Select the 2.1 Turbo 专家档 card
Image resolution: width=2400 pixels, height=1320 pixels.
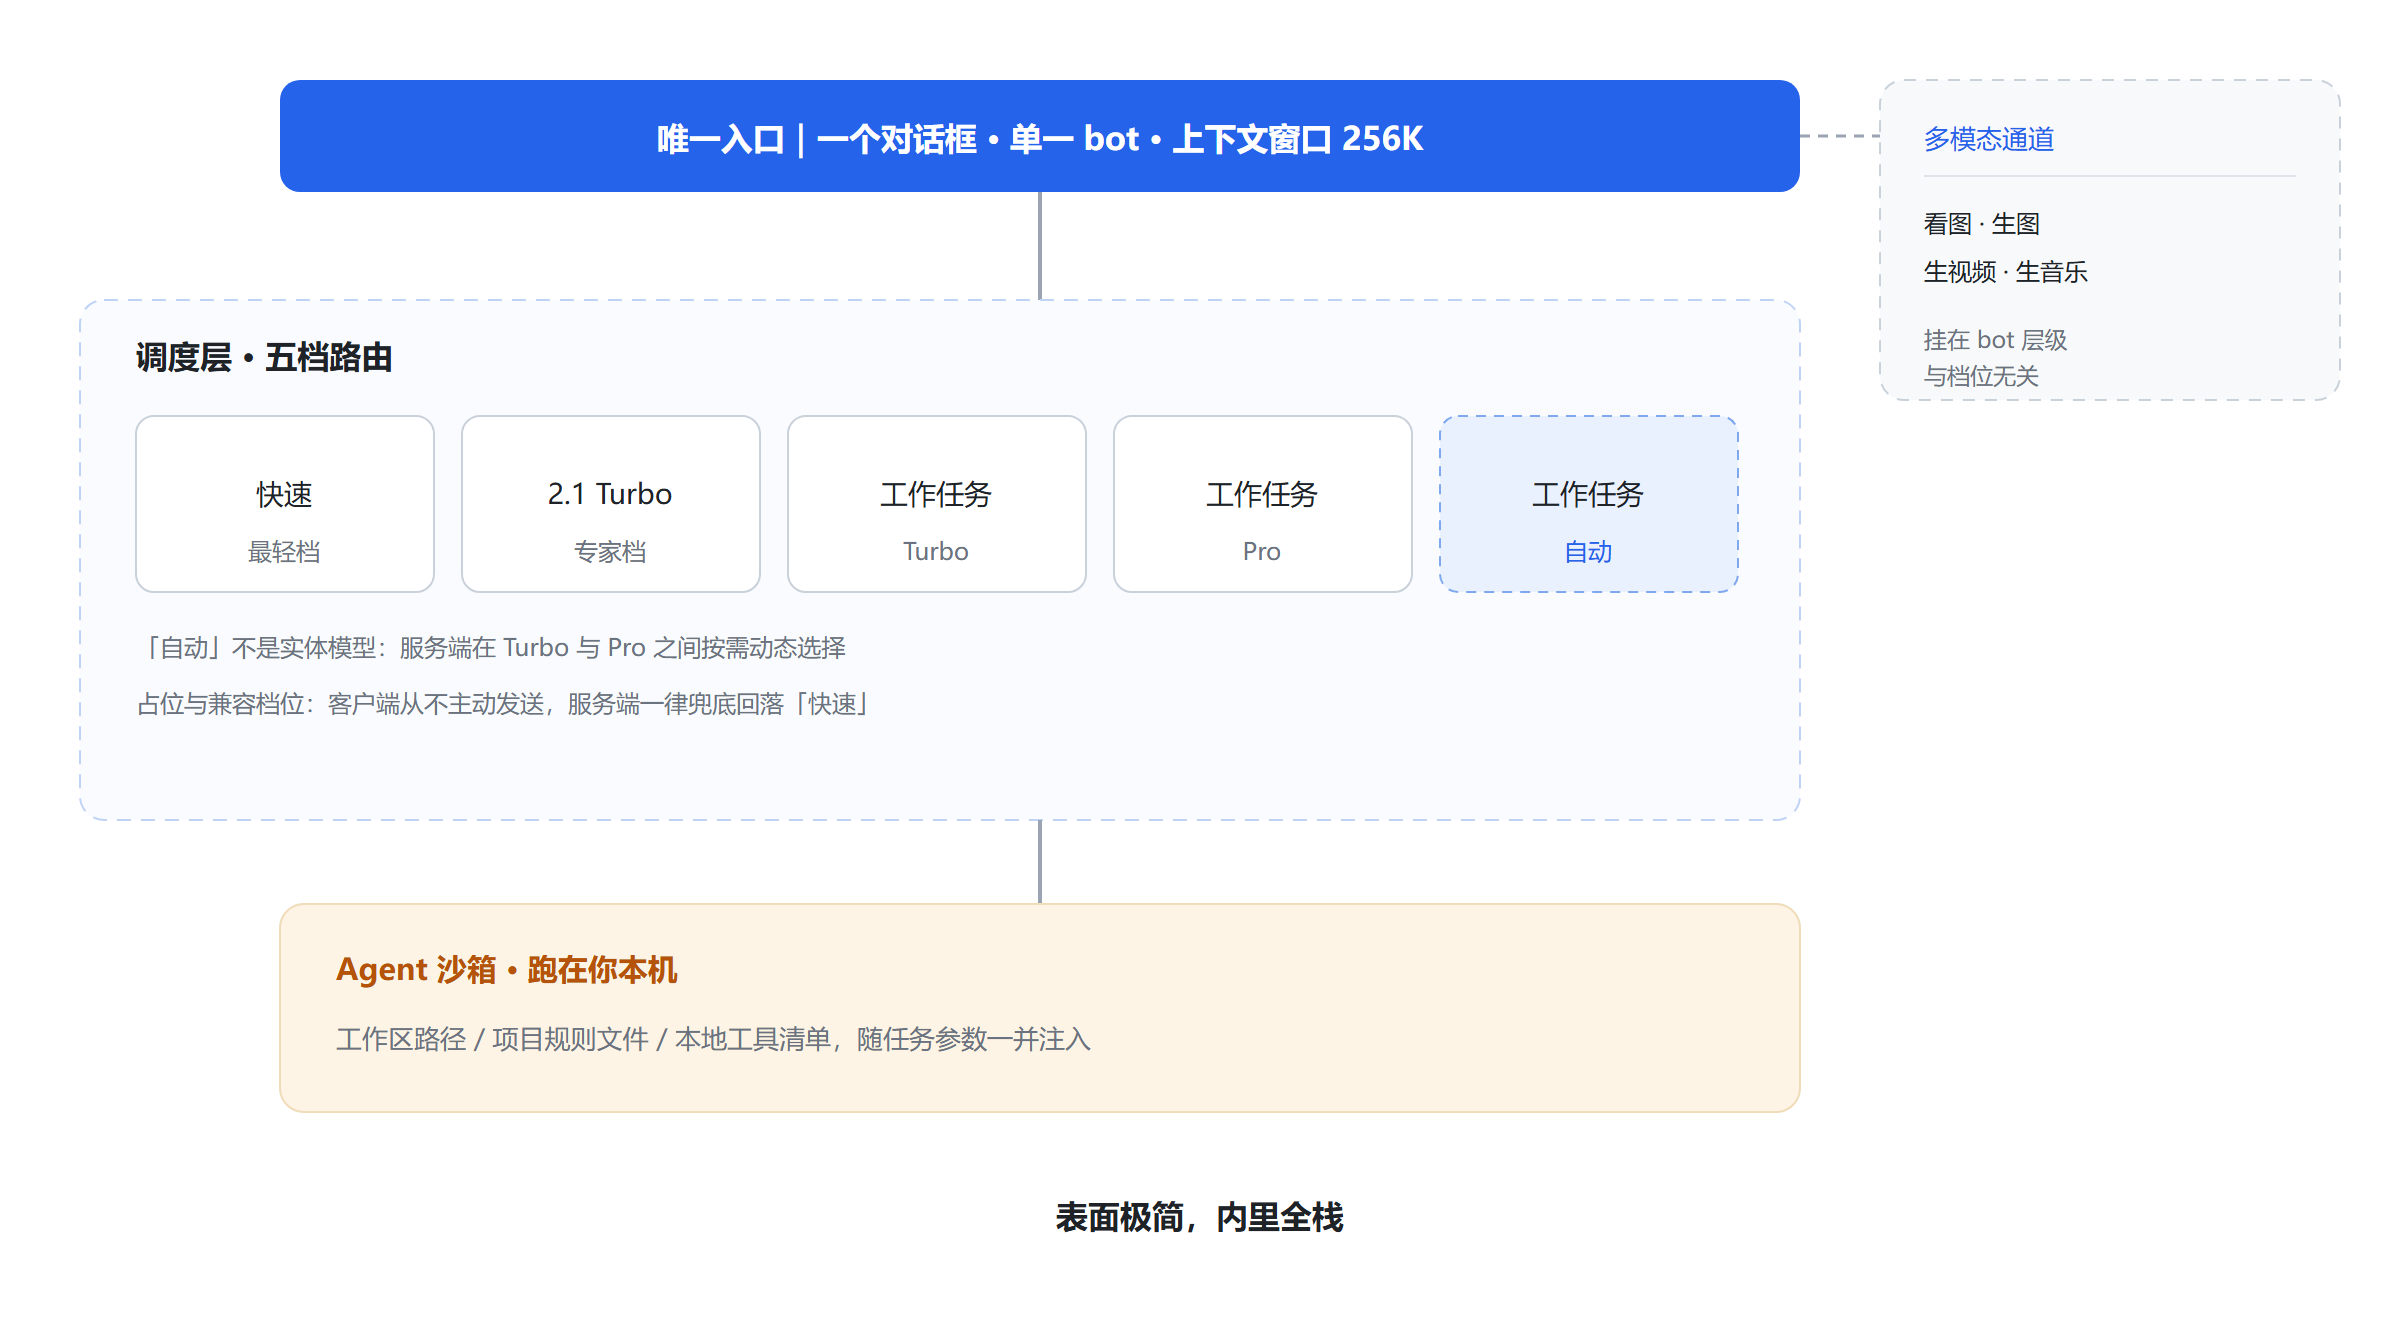[611, 504]
